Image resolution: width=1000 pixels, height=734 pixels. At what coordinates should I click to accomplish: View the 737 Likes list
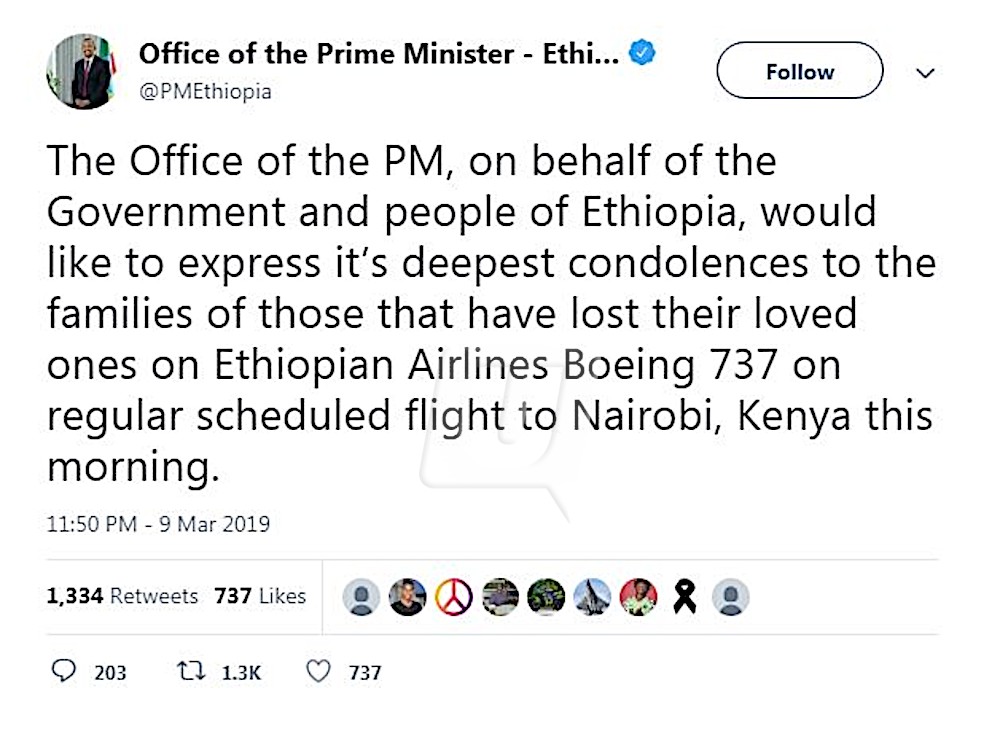click(x=259, y=596)
